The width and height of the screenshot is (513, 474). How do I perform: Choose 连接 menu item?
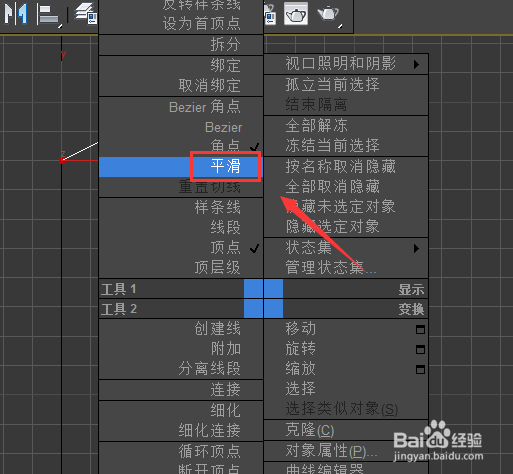coord(225,390)
